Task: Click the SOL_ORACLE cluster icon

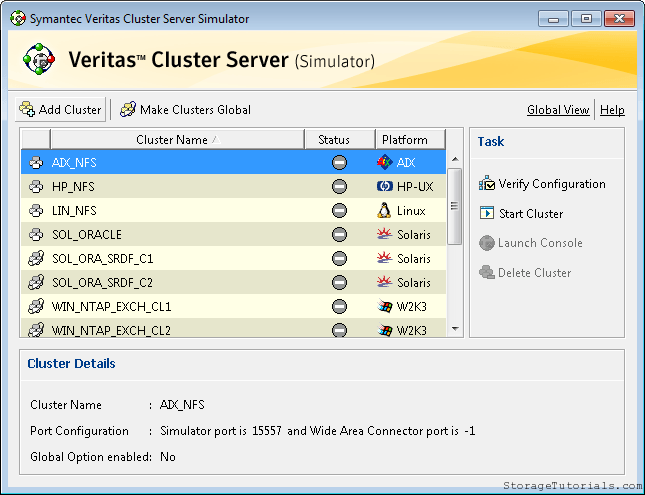Action: tap(36, 235)
